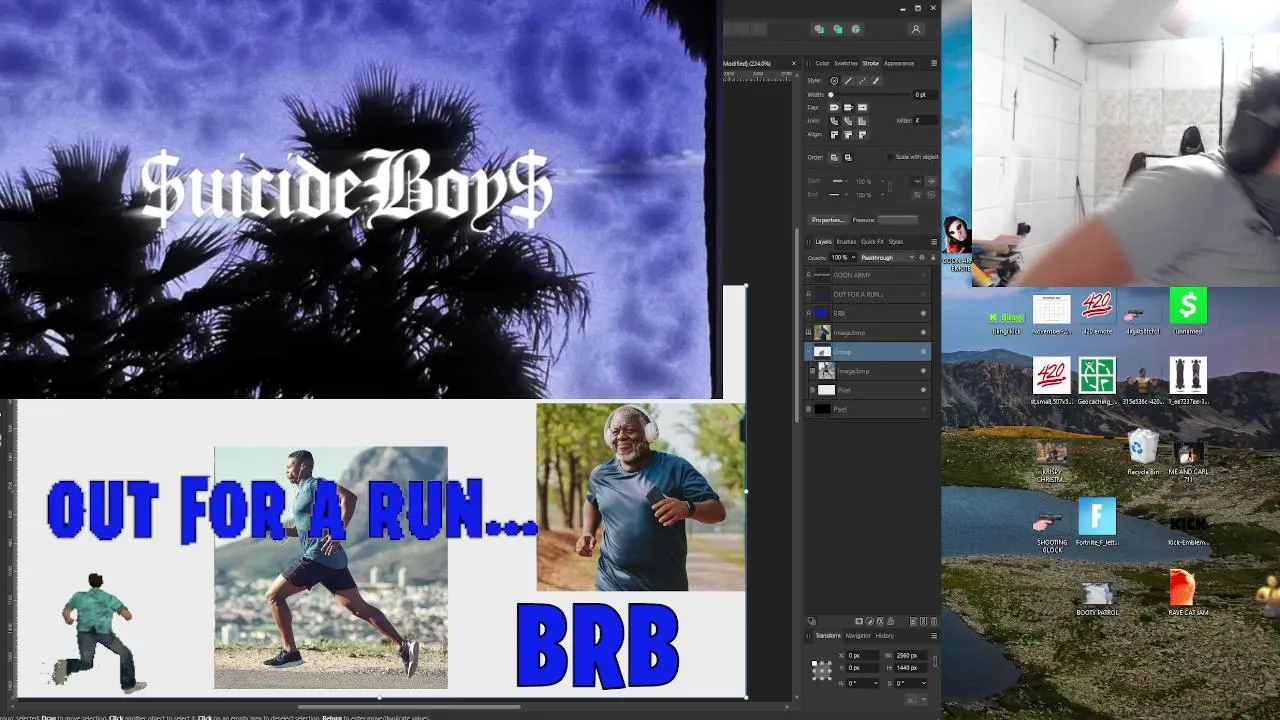Viewport: 1280px width, 720px height.
Task: Toggle visibility of bottom black Pixel layer
Action: point(923,409)
